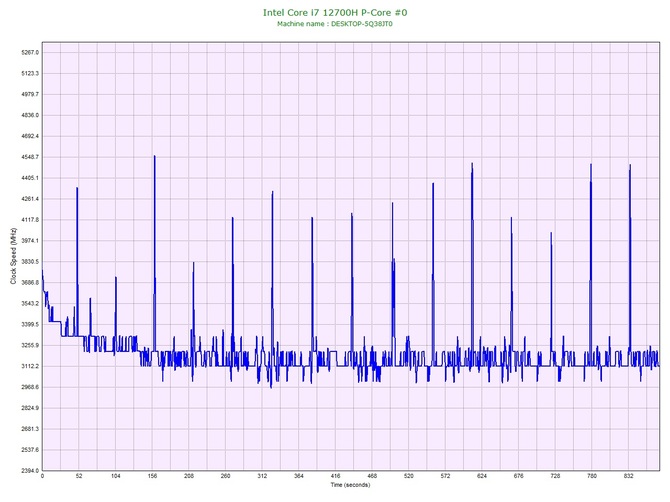Click the 52 tick on the time axis
670x502 pixels.
79,476
